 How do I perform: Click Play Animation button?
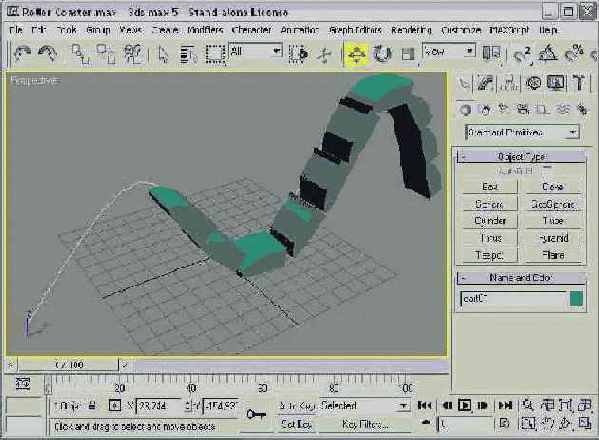coord(465,405)
